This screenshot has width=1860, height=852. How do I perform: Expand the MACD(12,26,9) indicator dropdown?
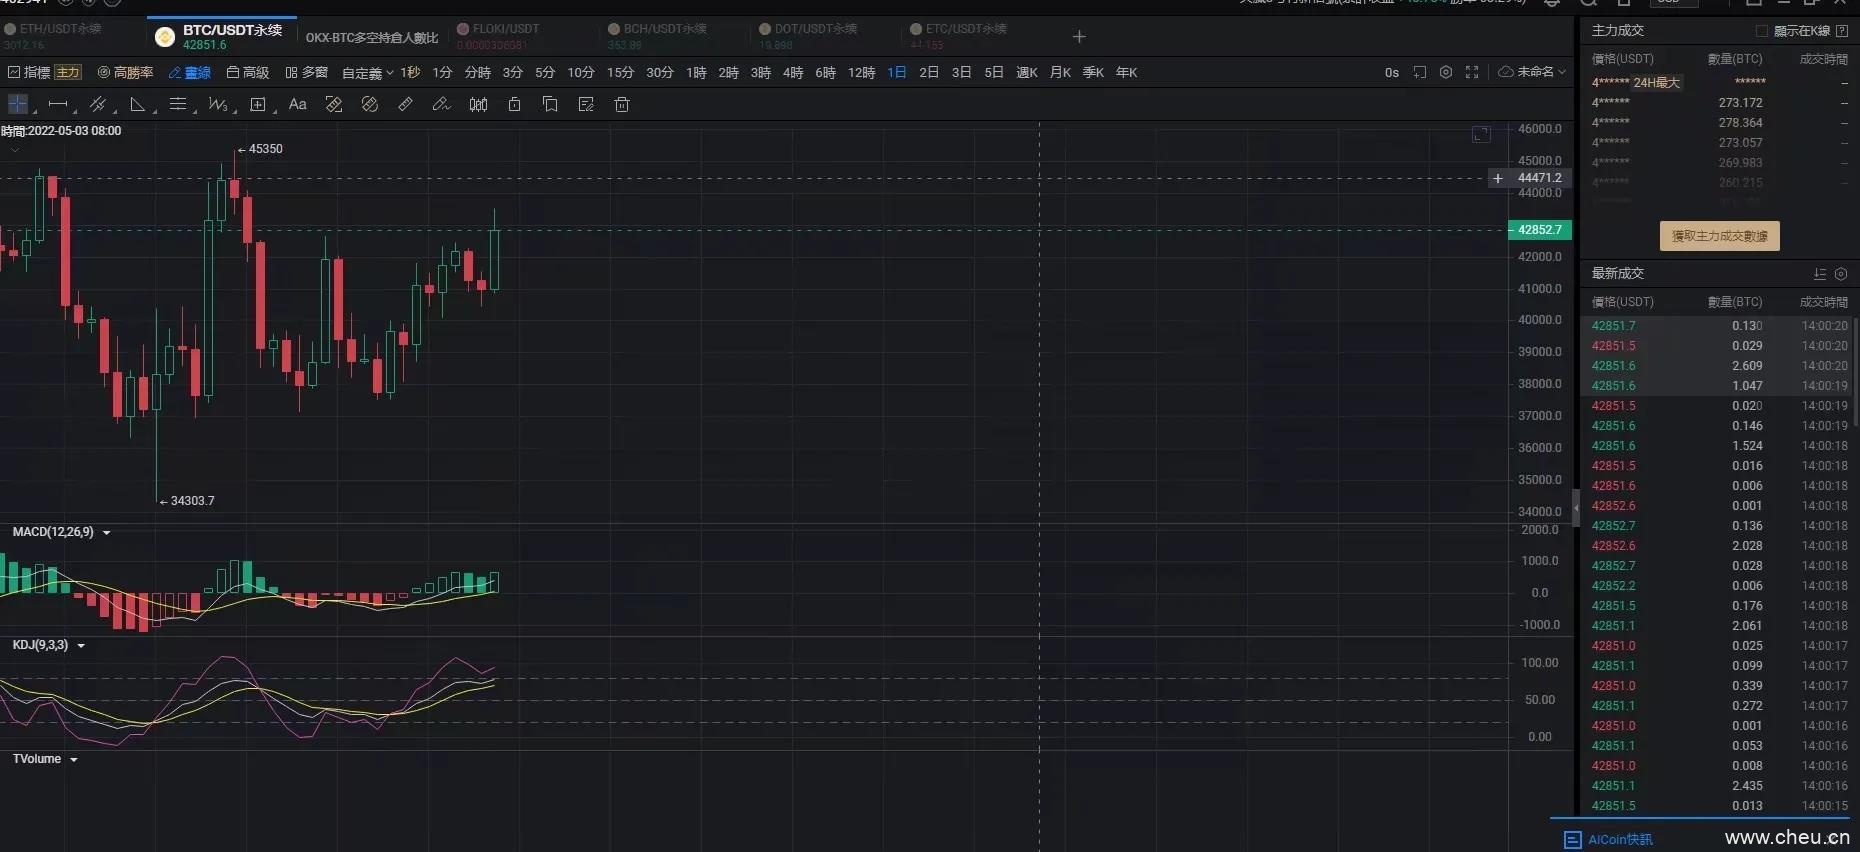coord(106,533)
